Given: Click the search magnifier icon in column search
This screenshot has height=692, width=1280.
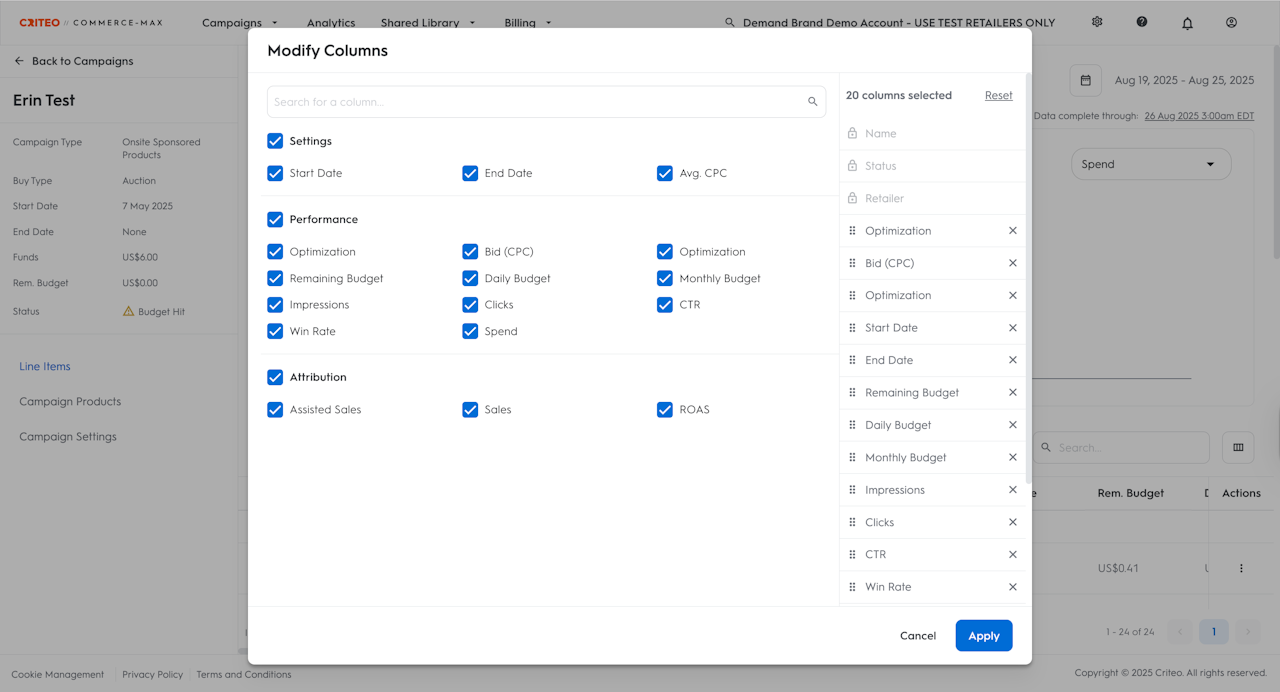Looking at the screenshot, I should [813, 102].
